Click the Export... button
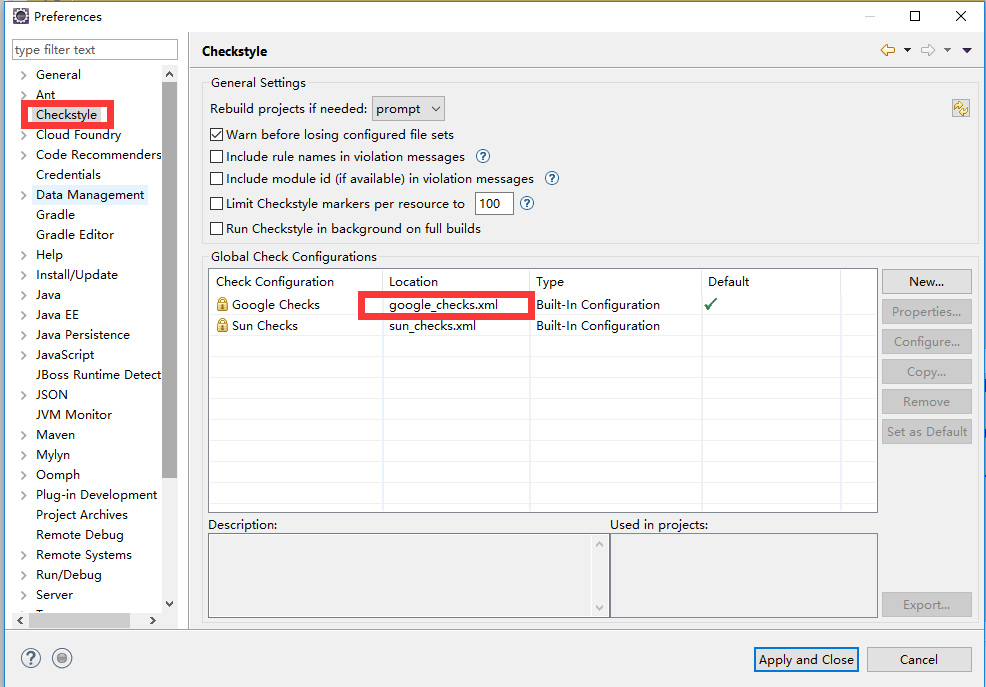Viewport: 986px width, 687px height. pos(926,605)
